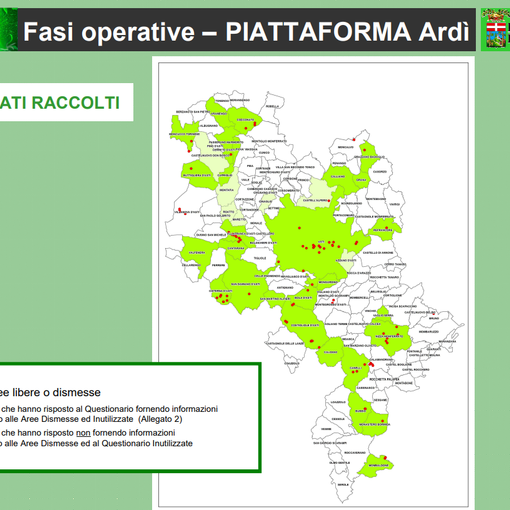Click the ALBUGNANO label on the map
Viewport: 510px width, 510px height.
(x=208, y=126)
